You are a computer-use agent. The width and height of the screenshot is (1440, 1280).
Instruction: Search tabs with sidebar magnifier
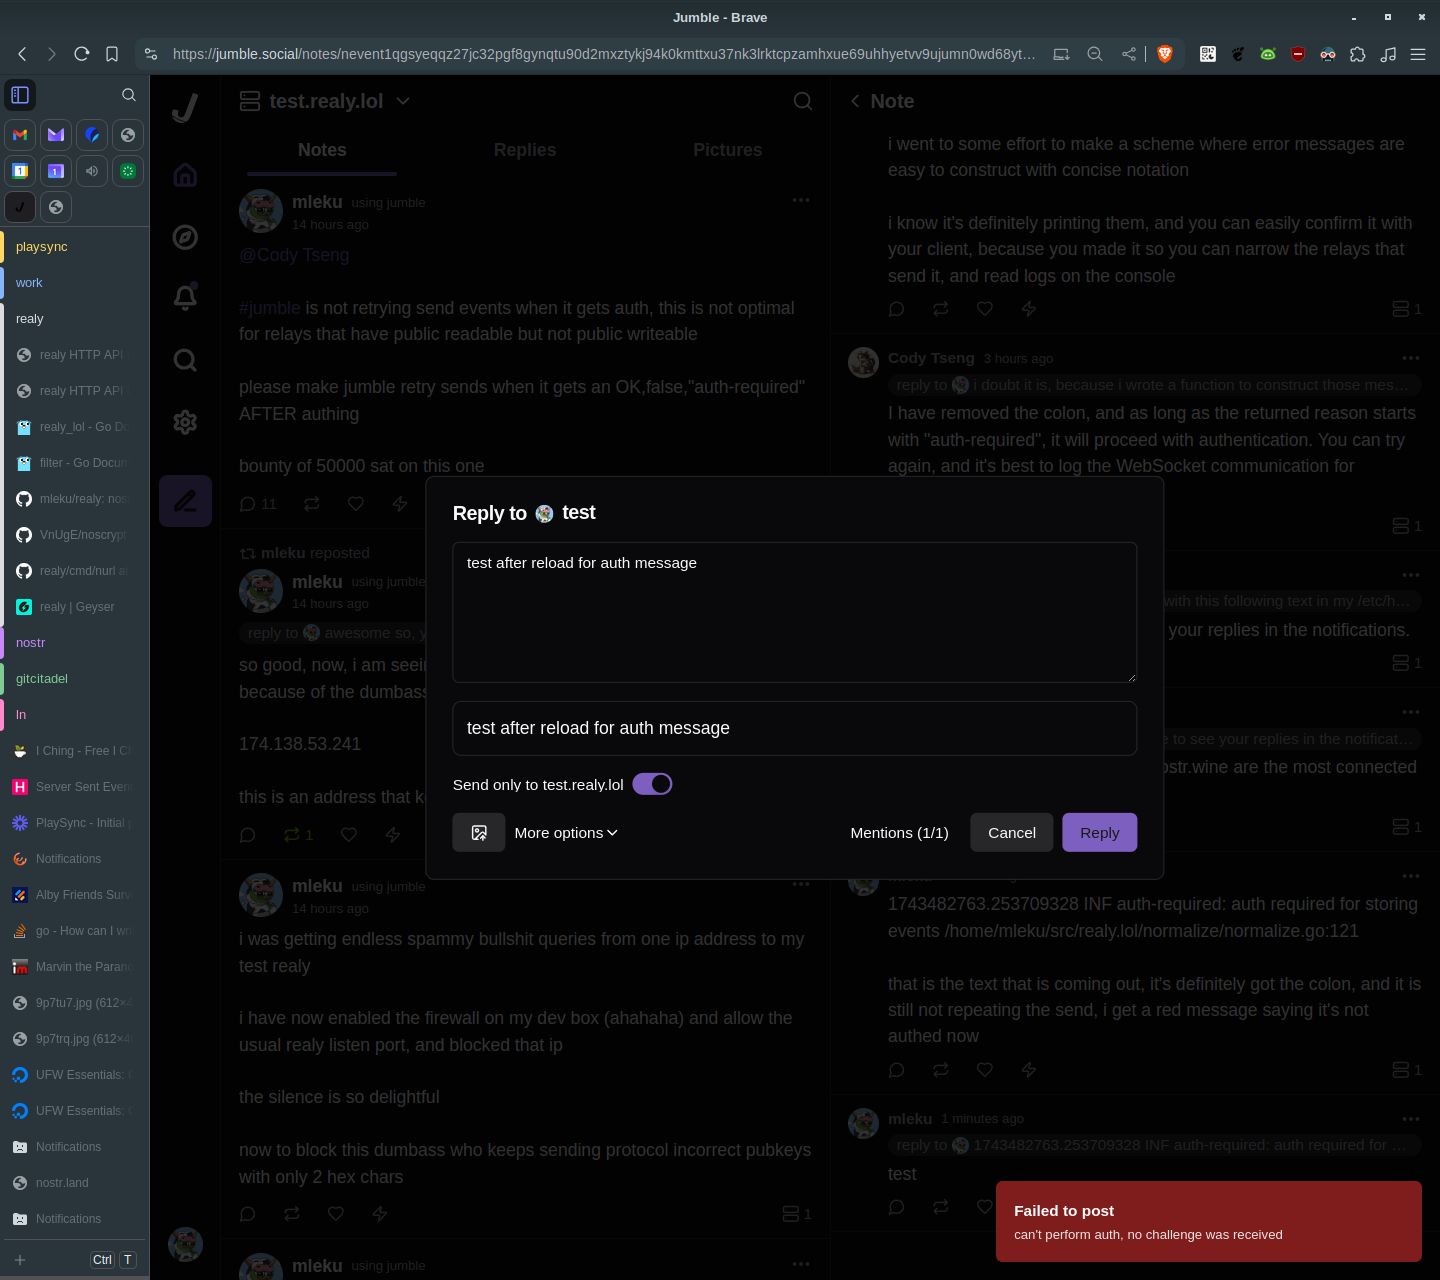129,95
